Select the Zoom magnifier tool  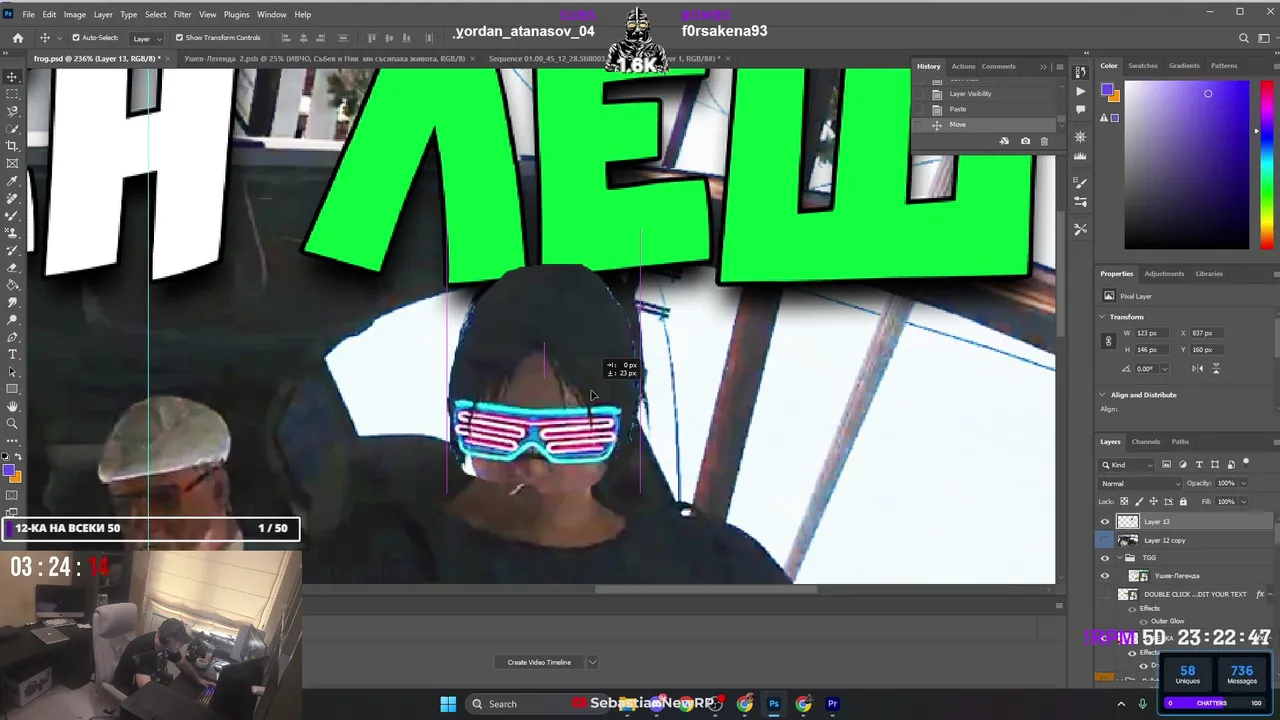coord(12,423)
